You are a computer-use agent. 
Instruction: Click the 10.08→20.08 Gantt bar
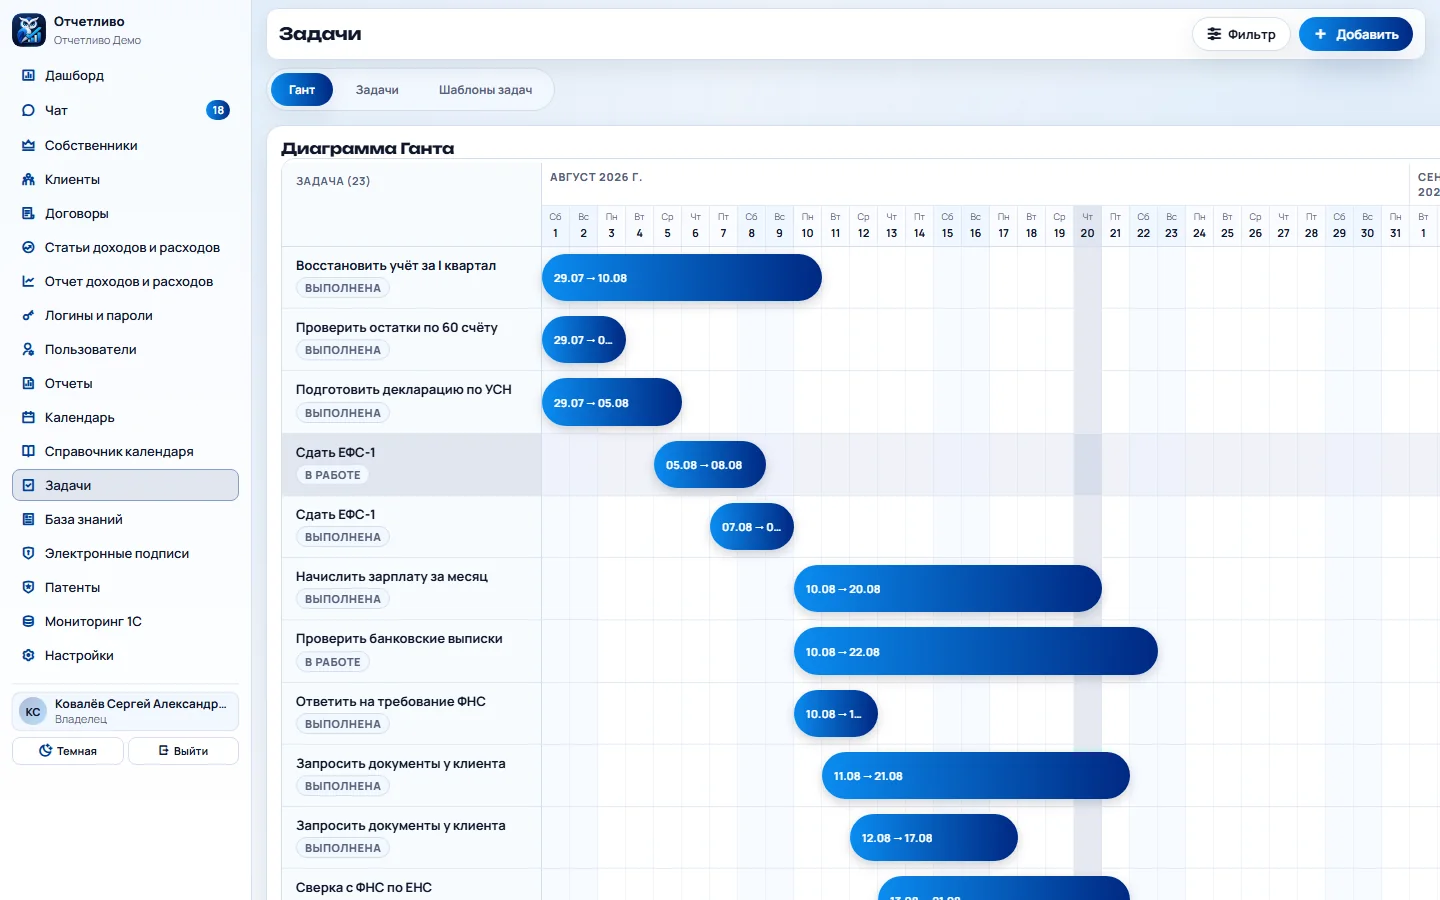point(948,589)
